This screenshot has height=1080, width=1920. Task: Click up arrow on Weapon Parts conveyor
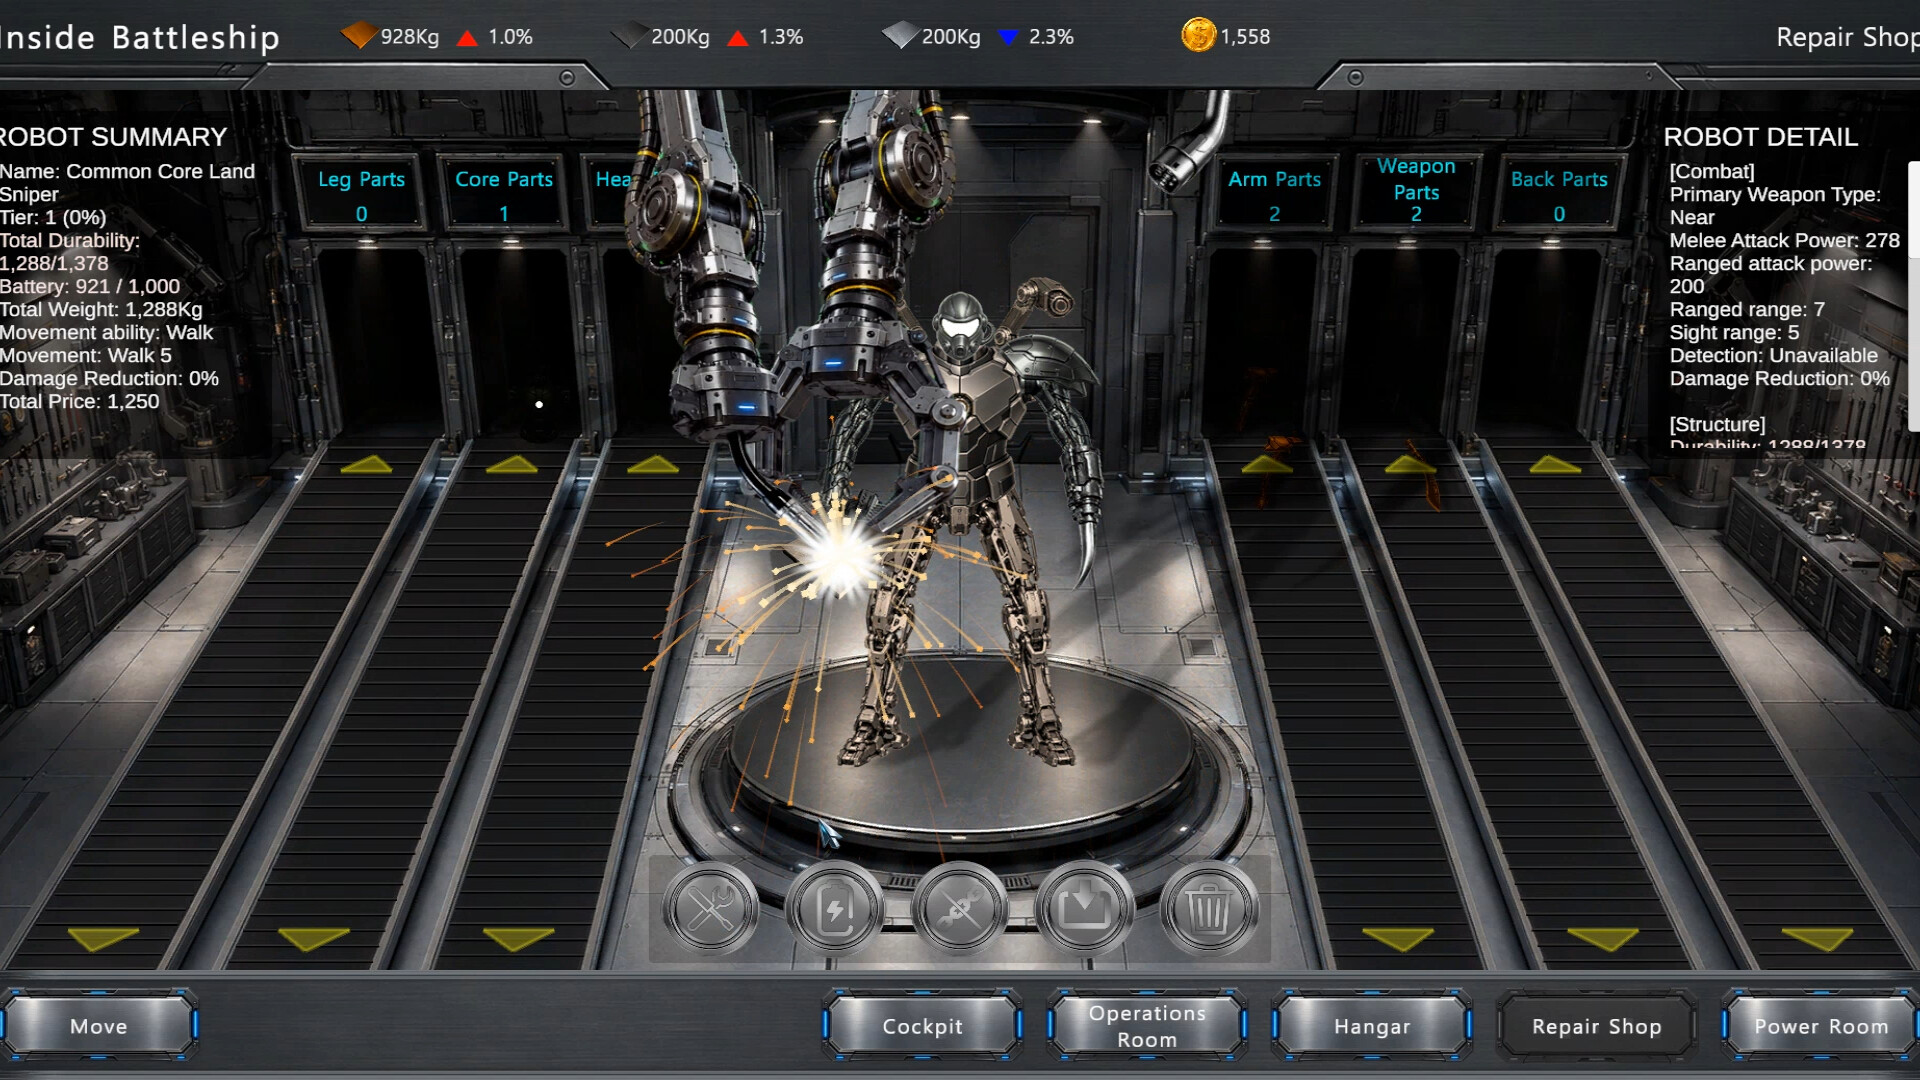pos(1410,464)
